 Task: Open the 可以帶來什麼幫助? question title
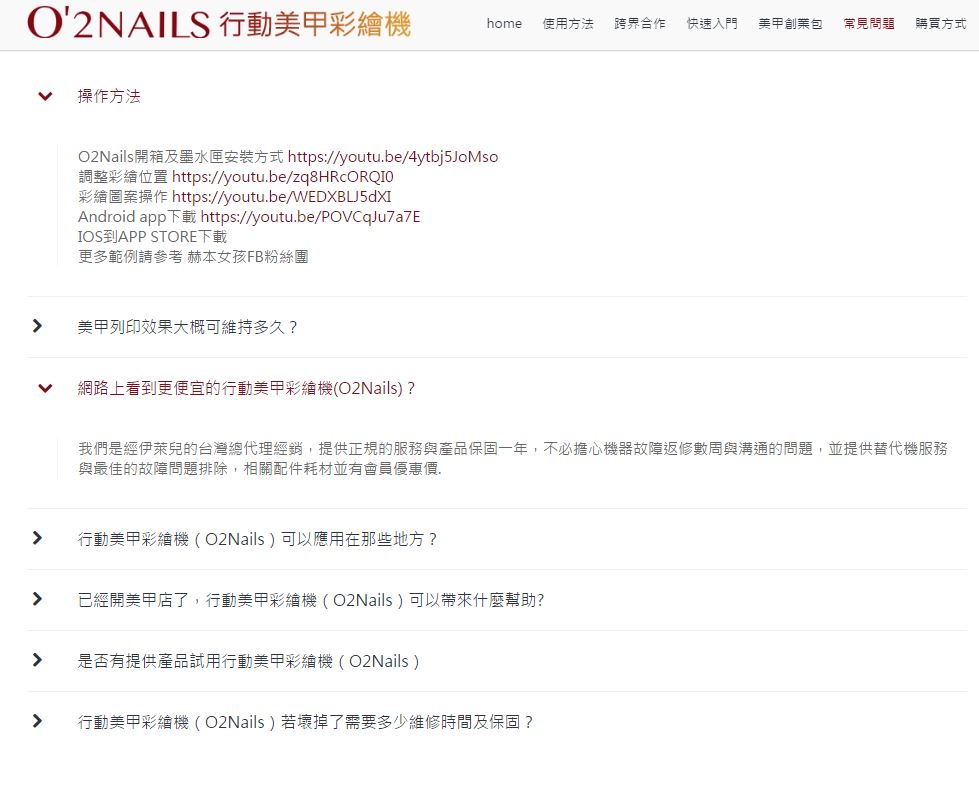[x=311, y=601]
